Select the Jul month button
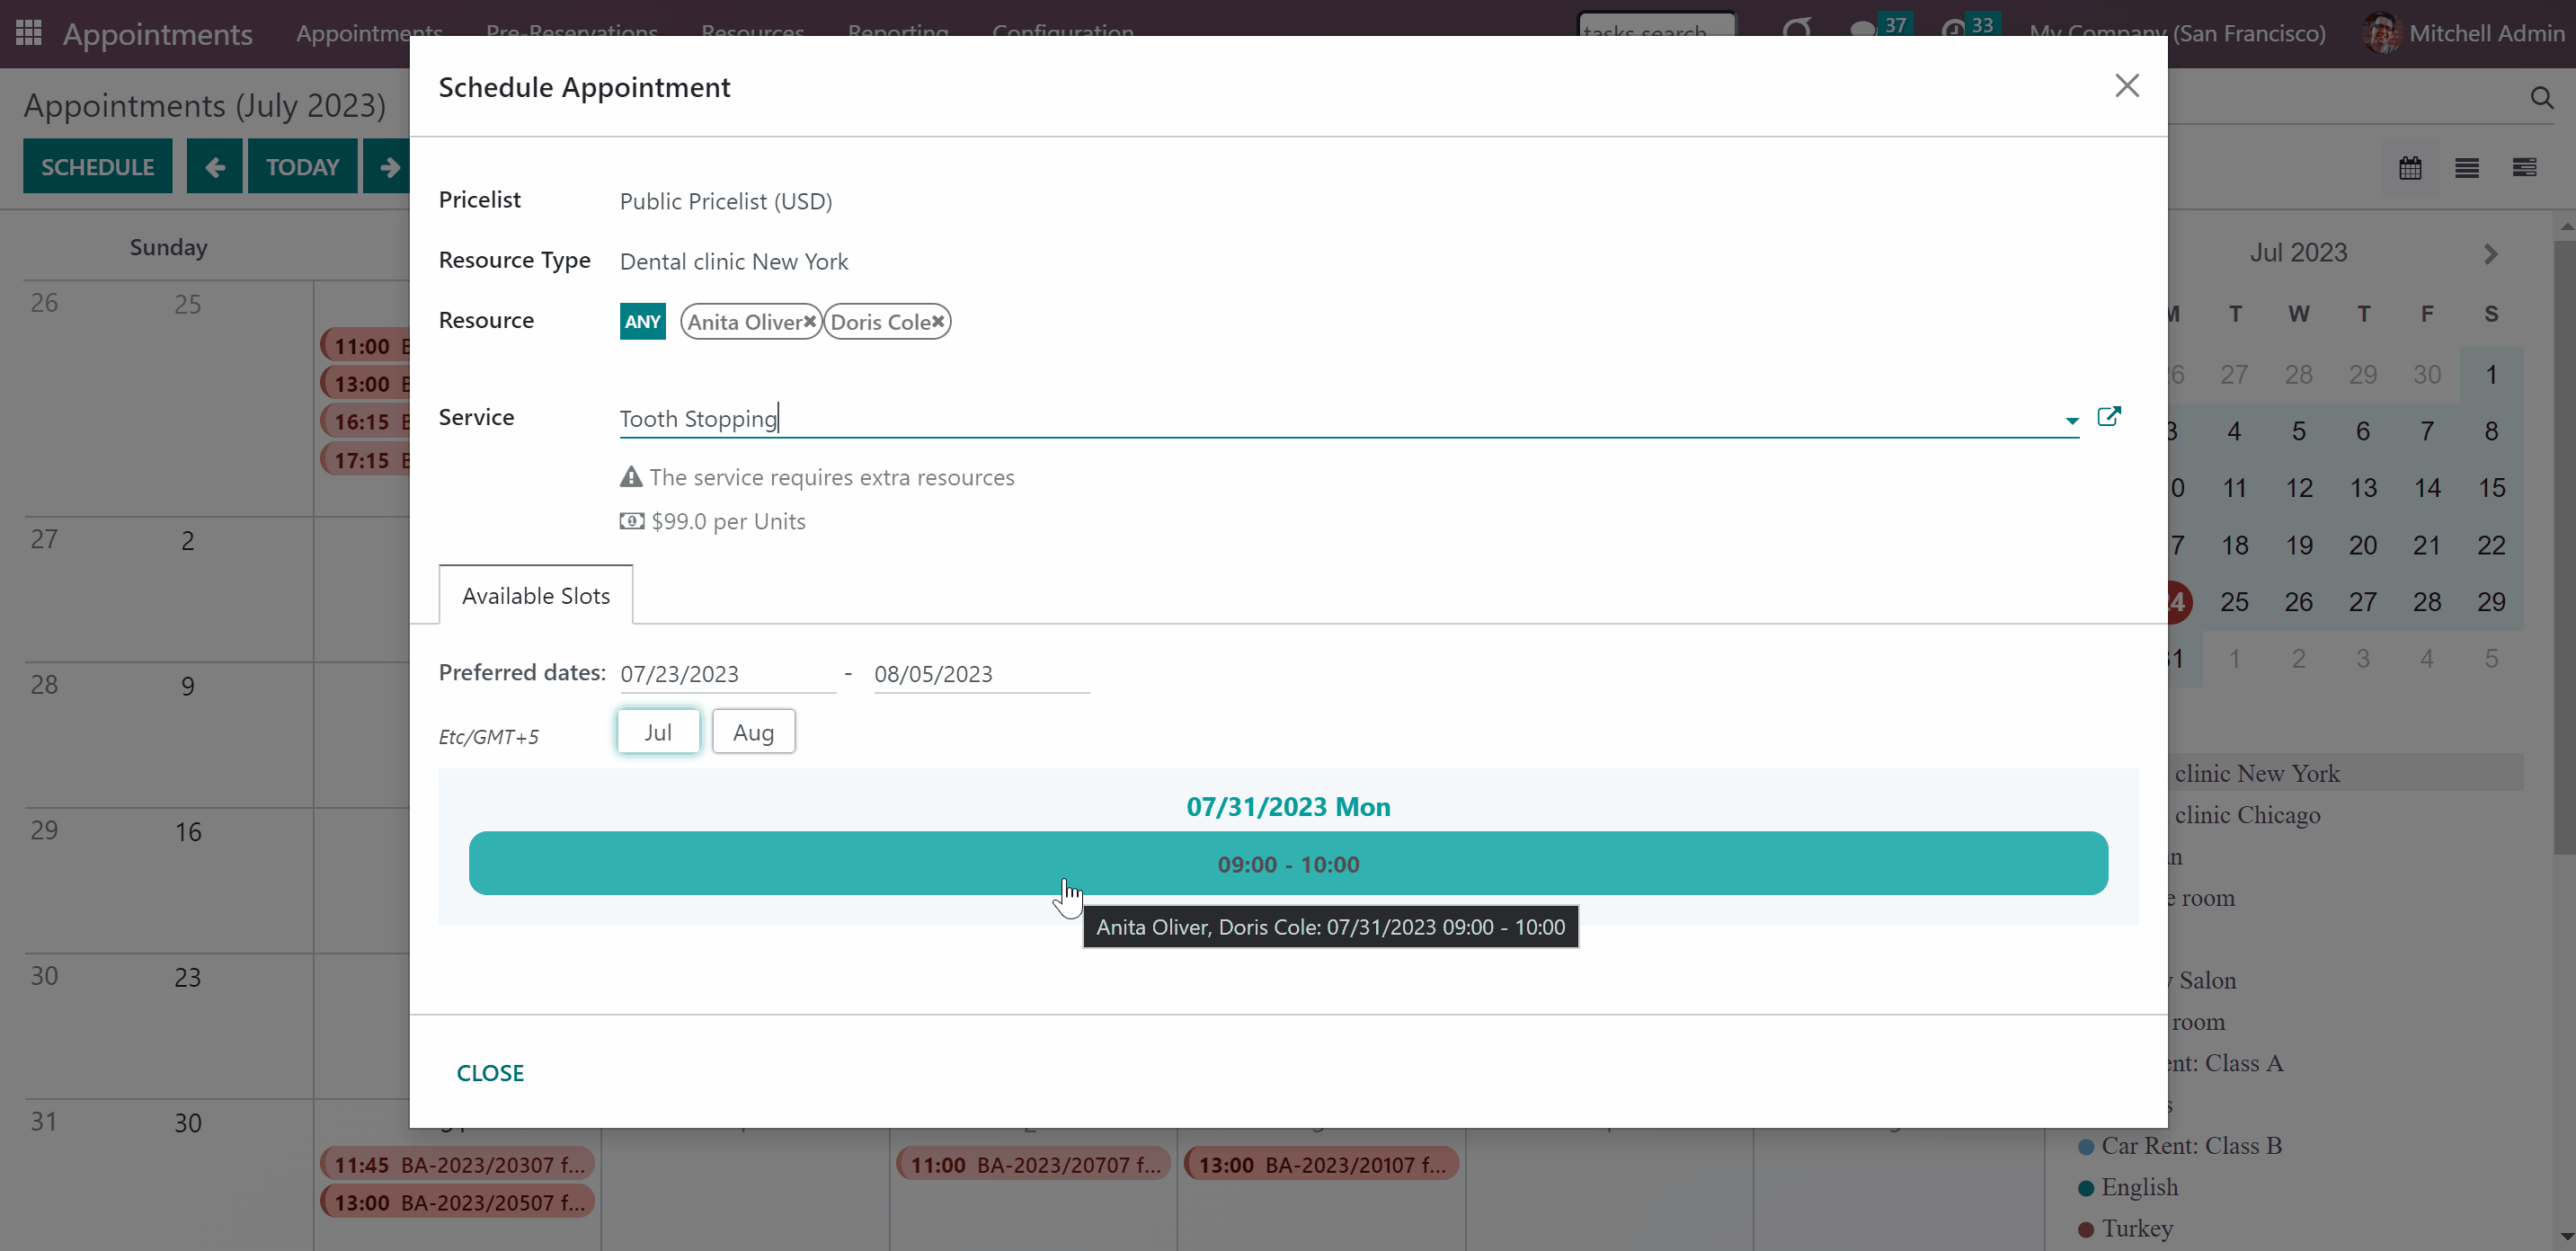Screen dimensions: 2576x1251 pos(658,732)
